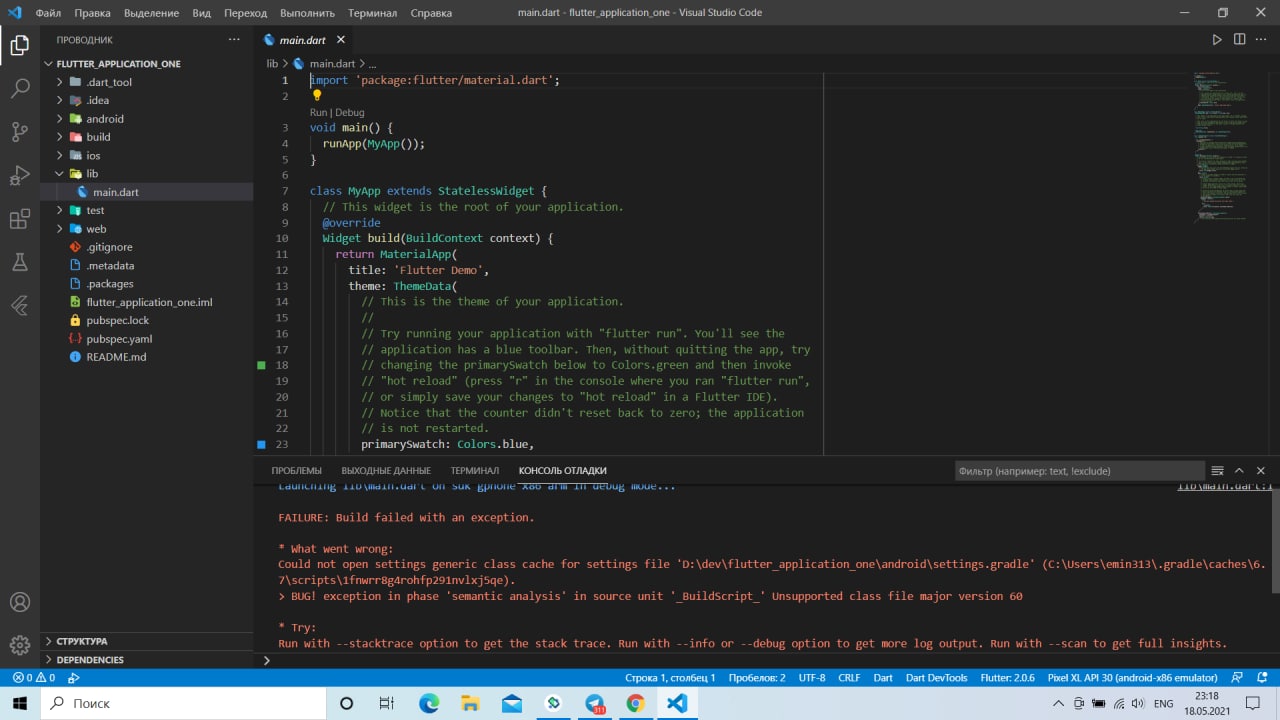Click the Run play button in editor toolbar
The image size is (1280, 720).
[1217, 40]
